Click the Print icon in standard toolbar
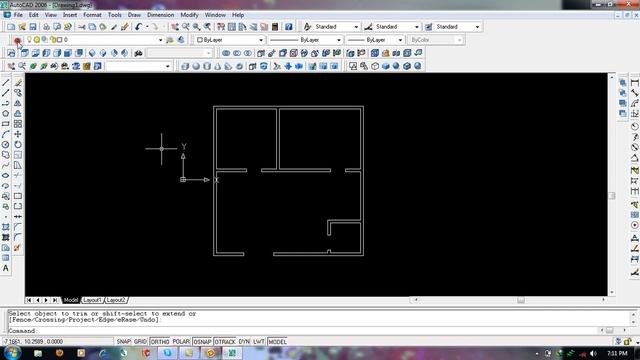The height and width of the screenshot is (360, 640). pos(47,27)
